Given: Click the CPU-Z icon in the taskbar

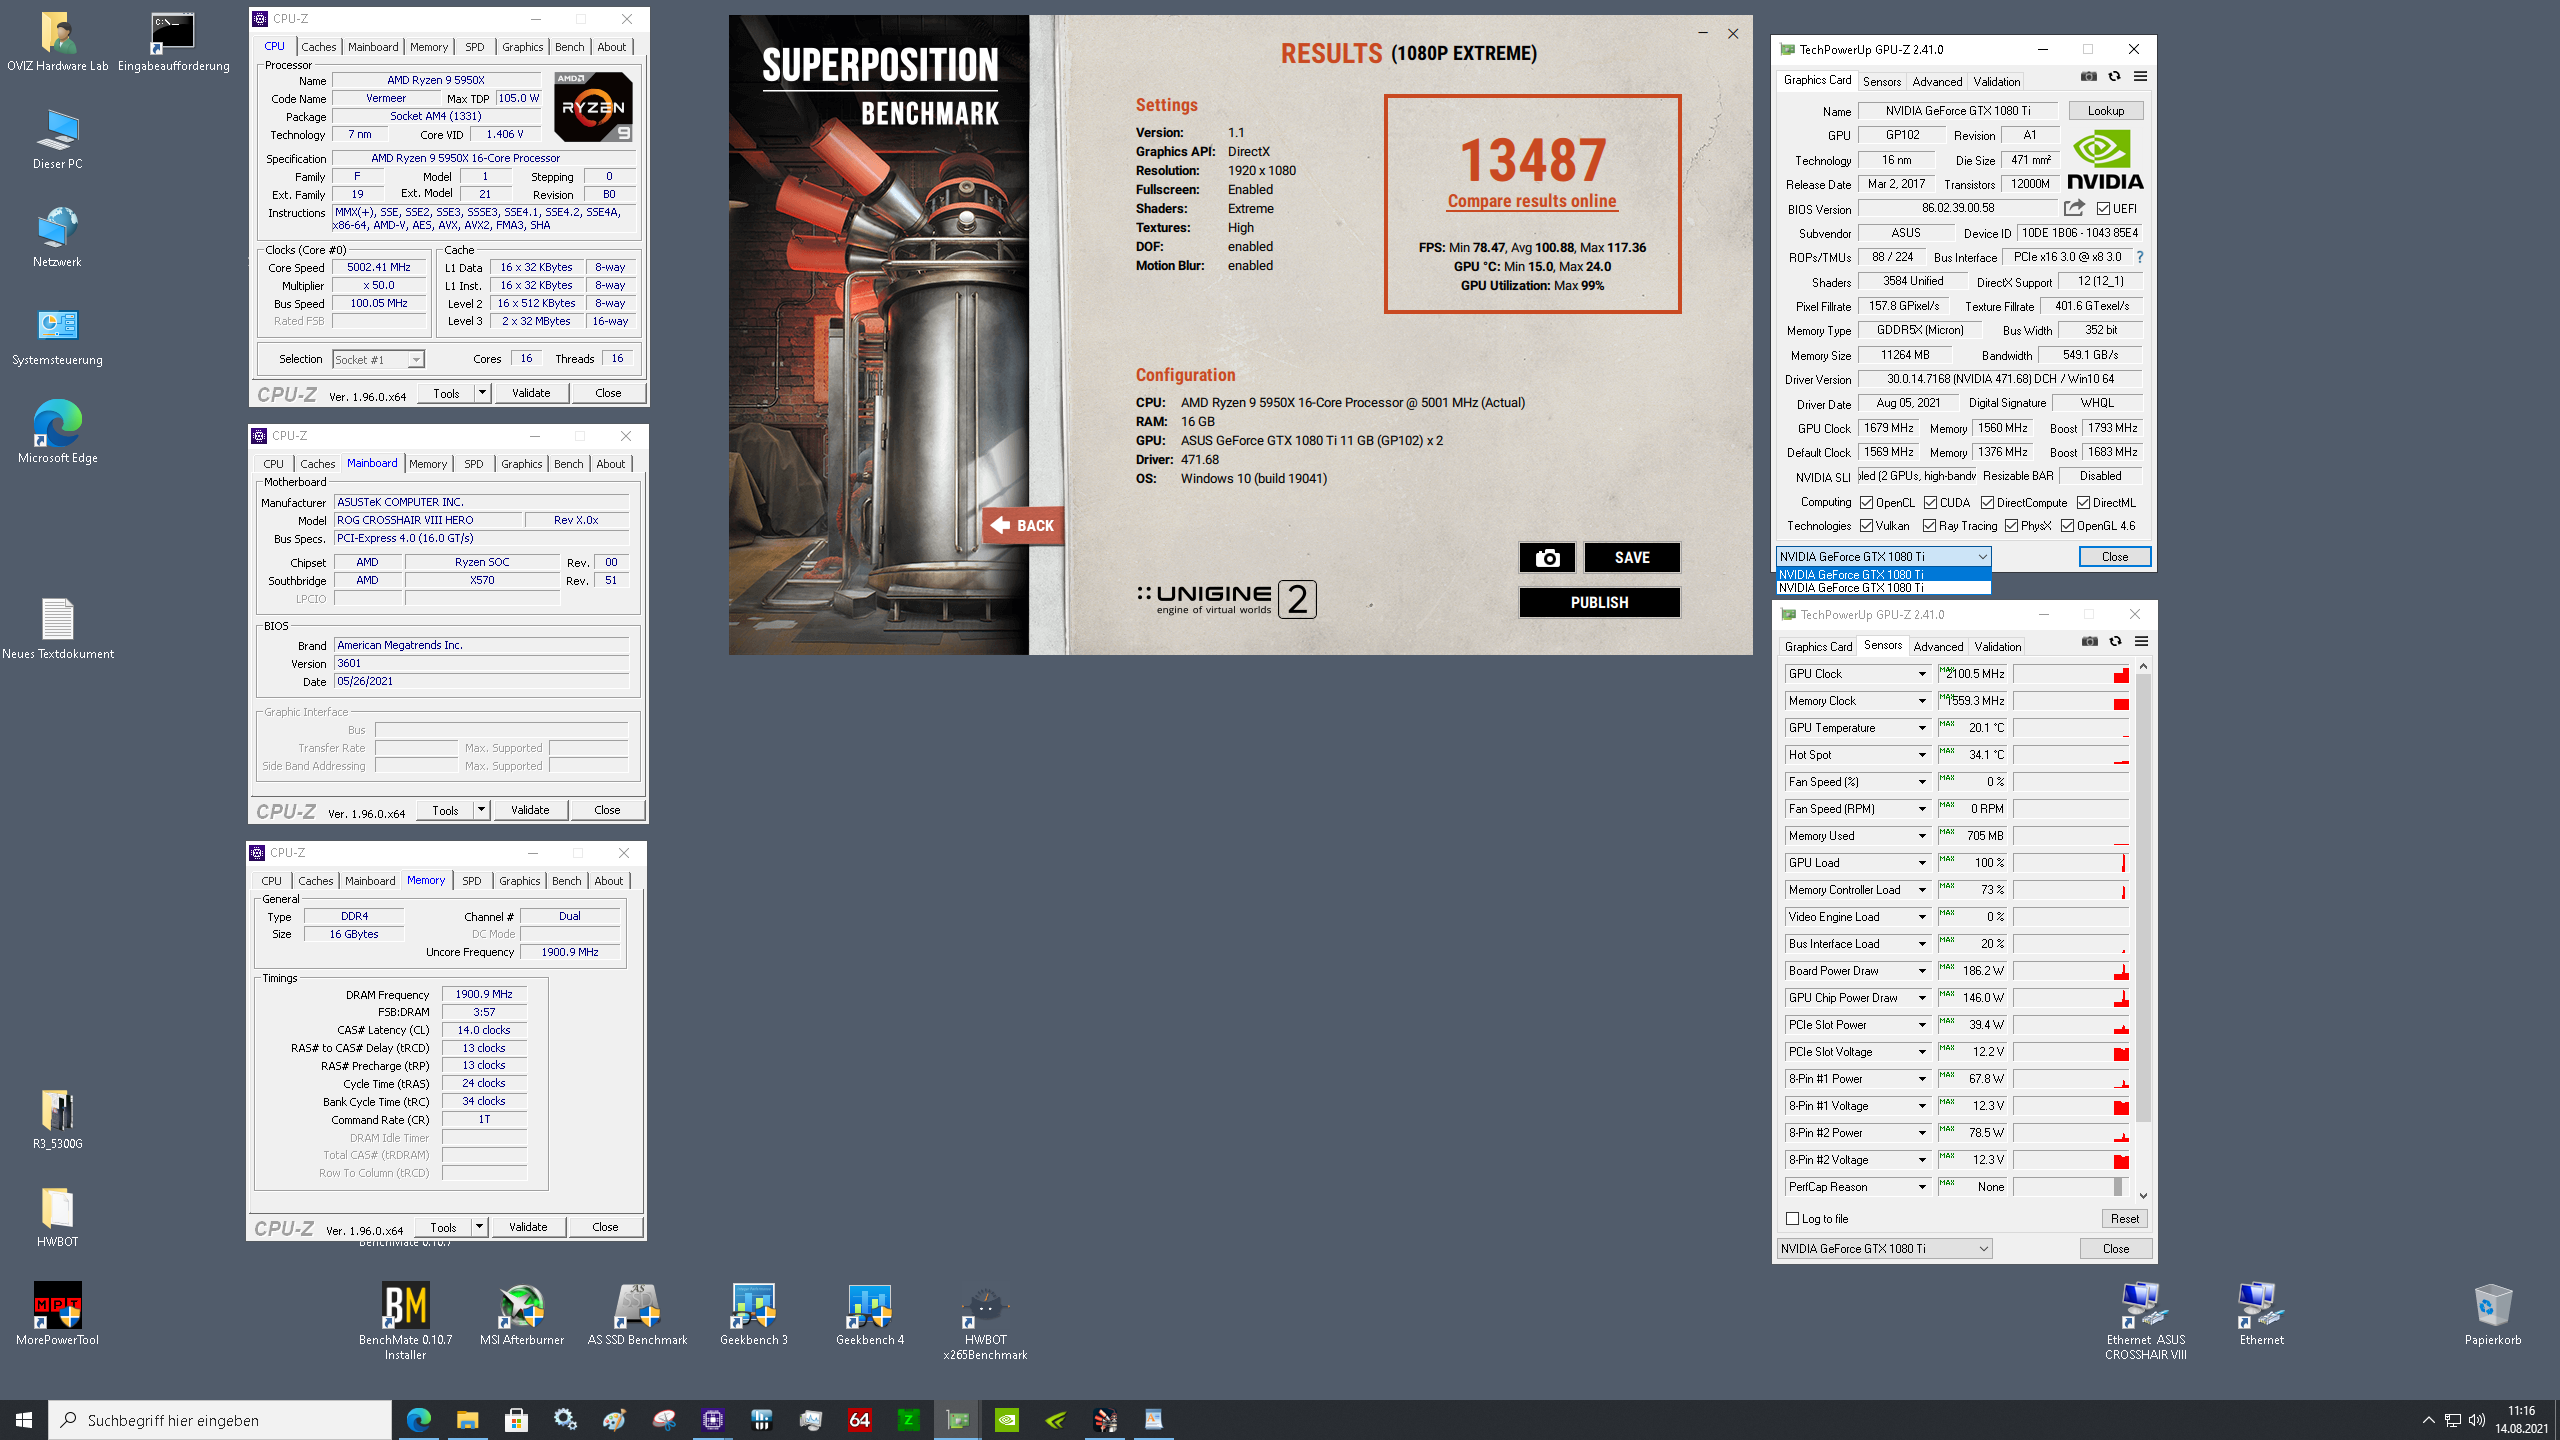Looking at the screenshot, I should point(712,1419).
